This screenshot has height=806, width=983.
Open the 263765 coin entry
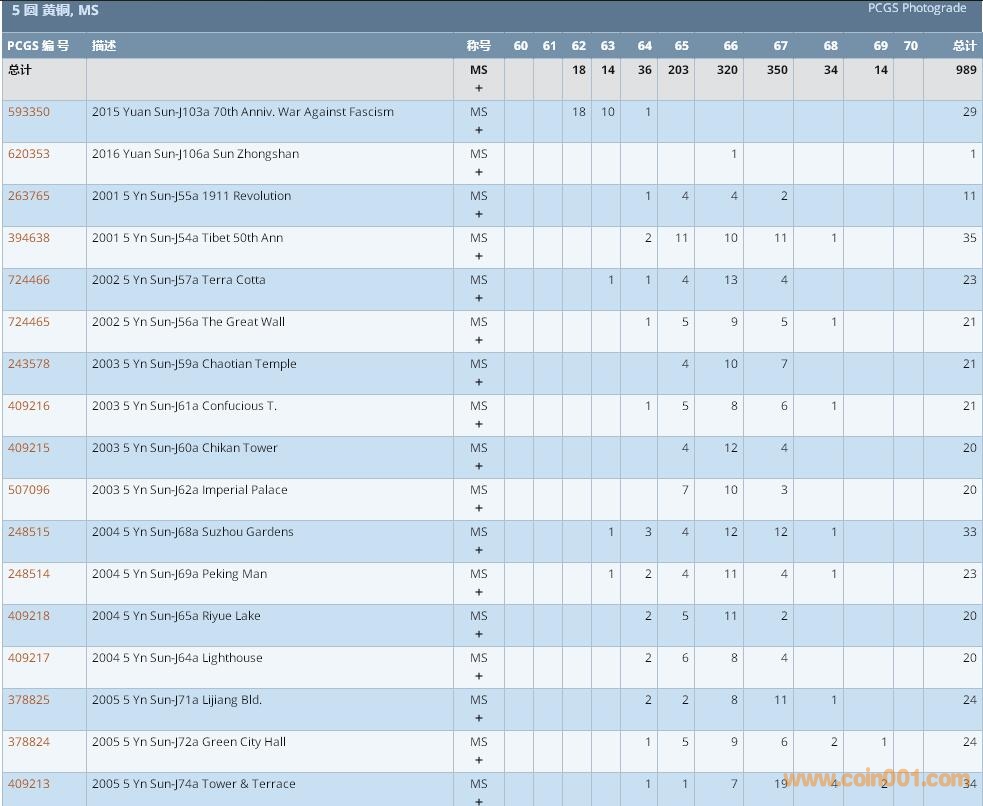(28, 196)
